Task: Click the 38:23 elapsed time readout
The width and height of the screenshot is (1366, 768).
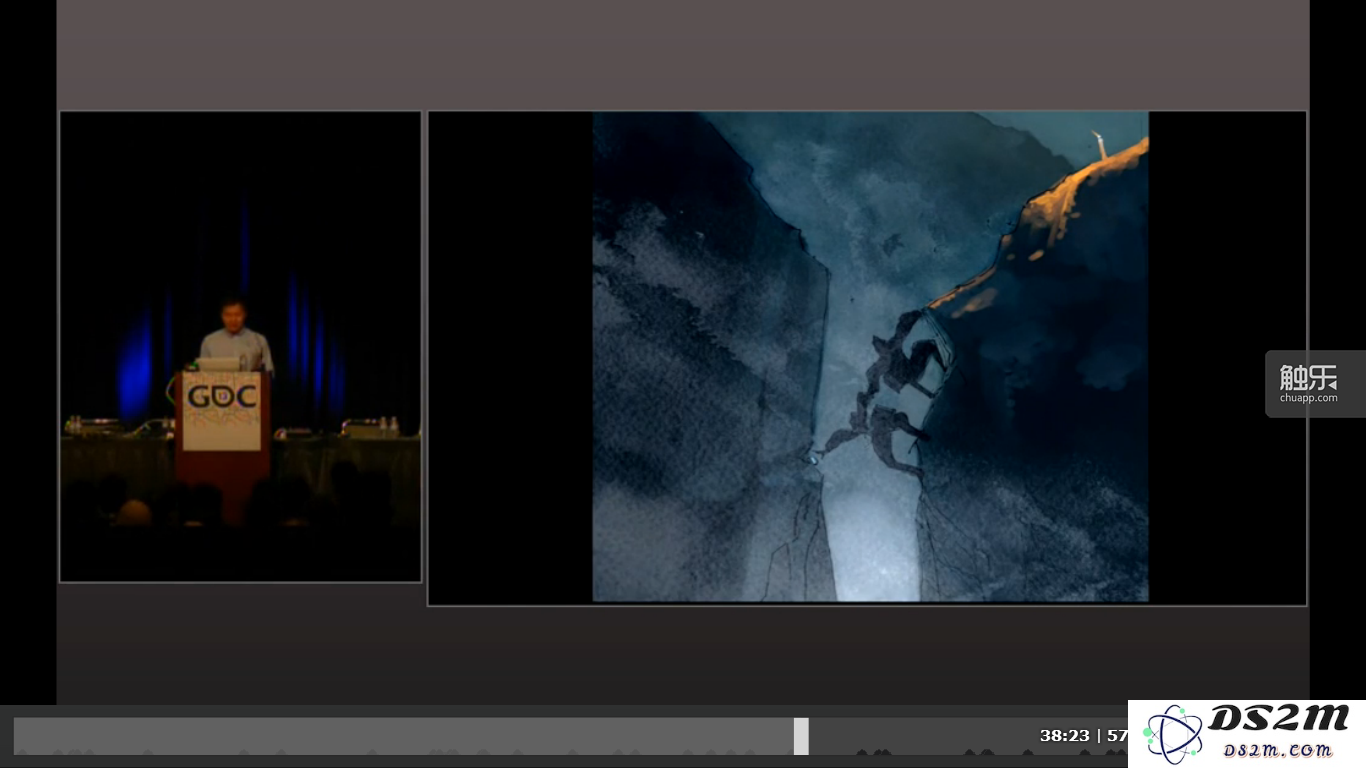Action: coord(1064,735)
